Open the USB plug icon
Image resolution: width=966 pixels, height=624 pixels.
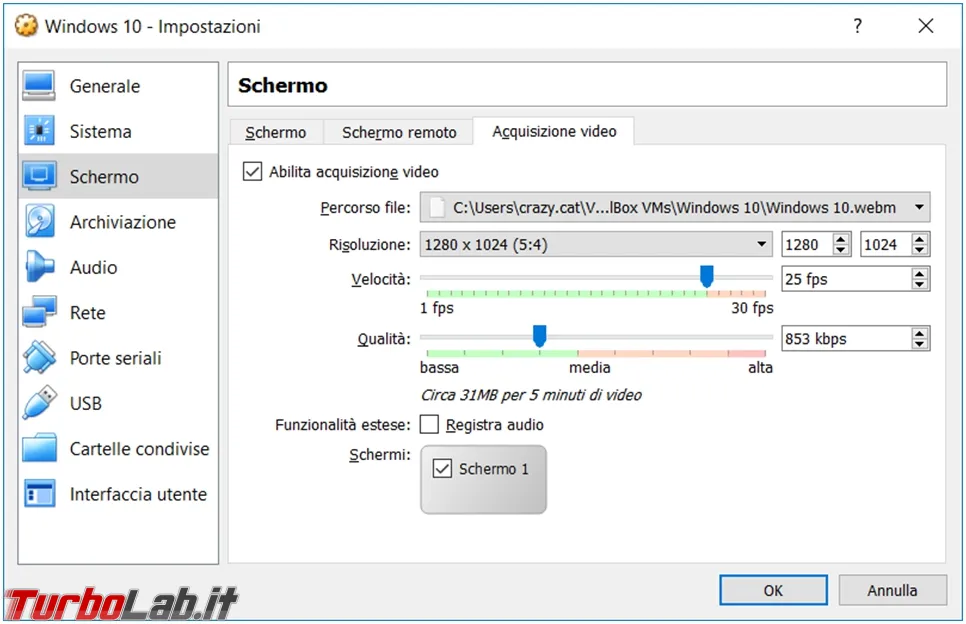(x=39, y=403)
